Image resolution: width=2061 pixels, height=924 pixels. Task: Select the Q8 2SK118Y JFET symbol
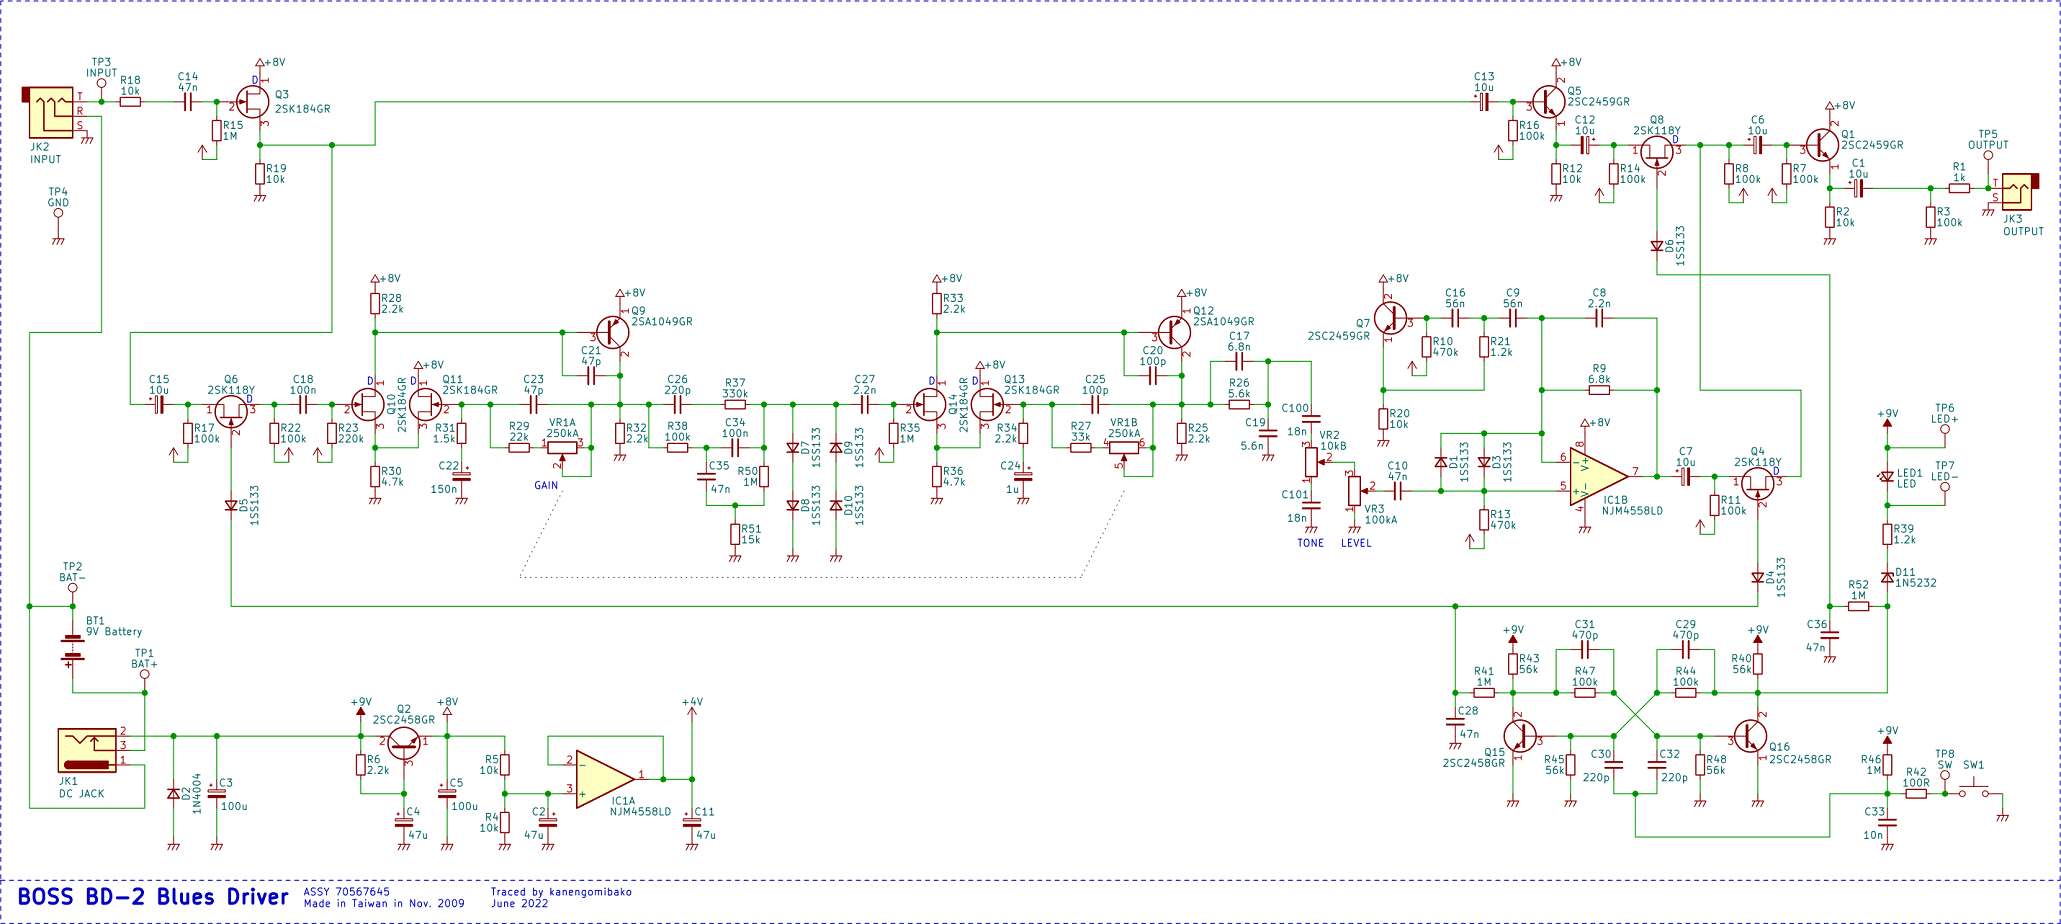[x=1656, y=152]
